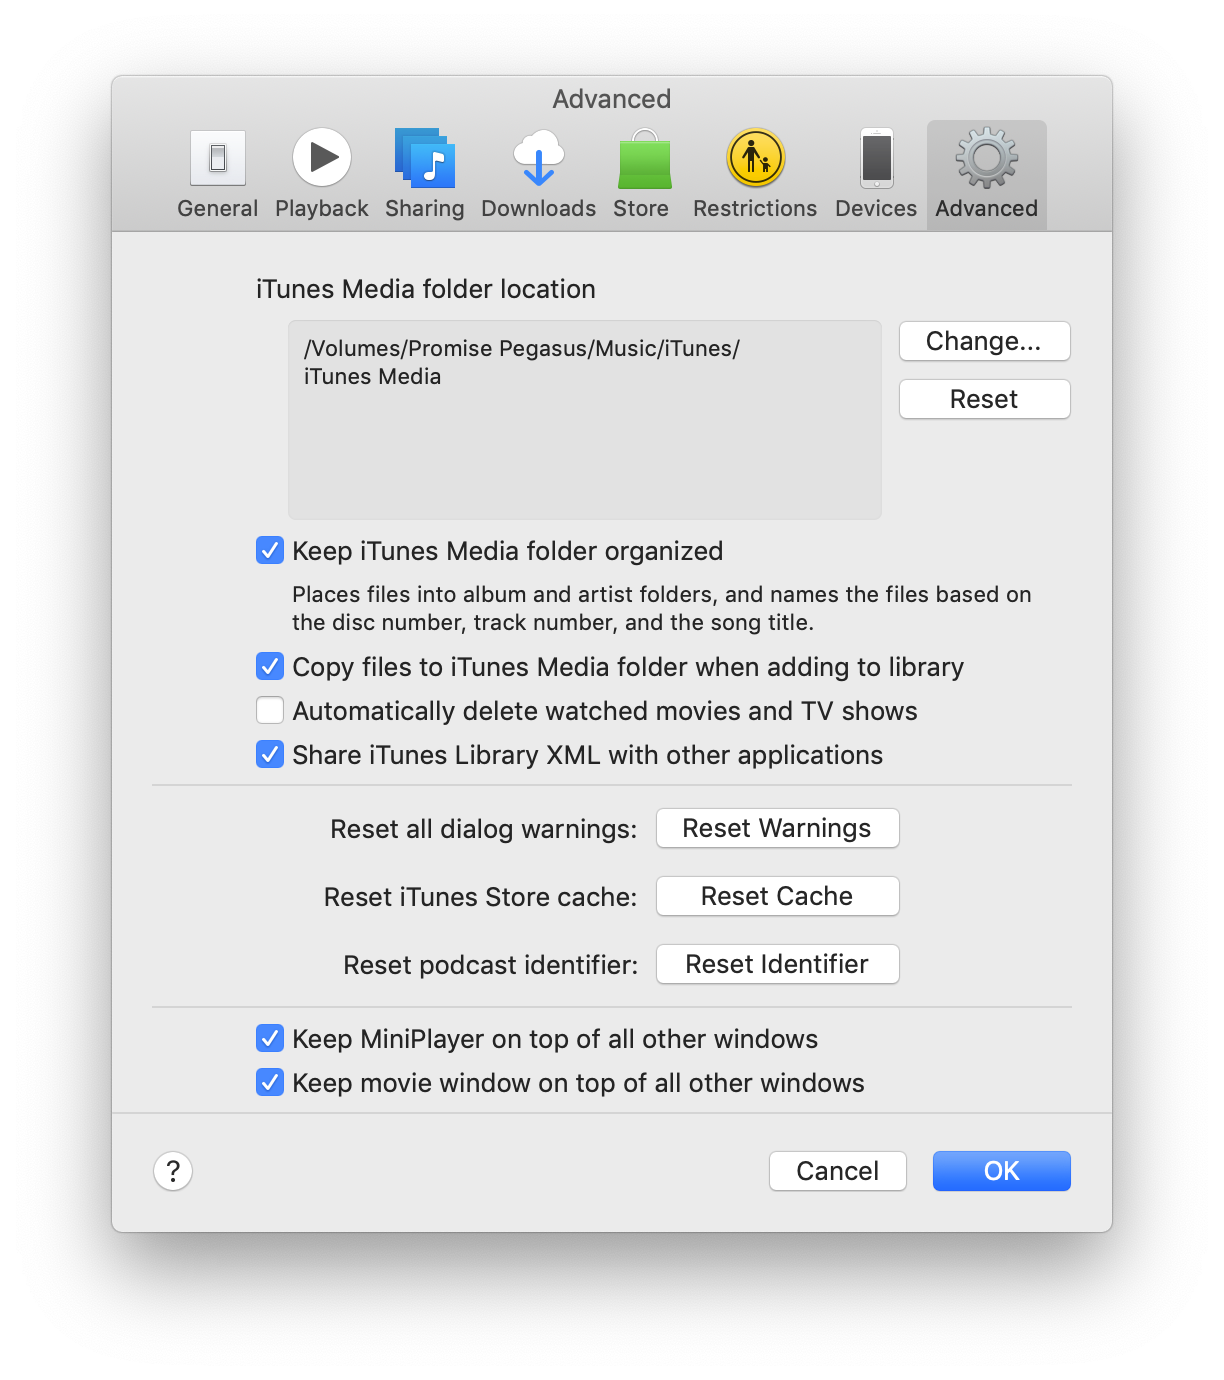Click the help question mark button
The width and height of the screenshot is (1224, 1380).
click(x=173, y=1171)
